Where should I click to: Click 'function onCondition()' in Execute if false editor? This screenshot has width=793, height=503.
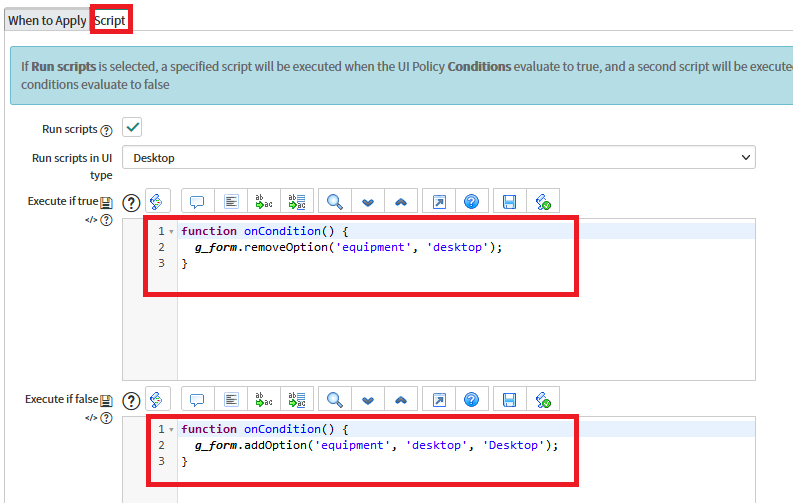coord(257,429)
